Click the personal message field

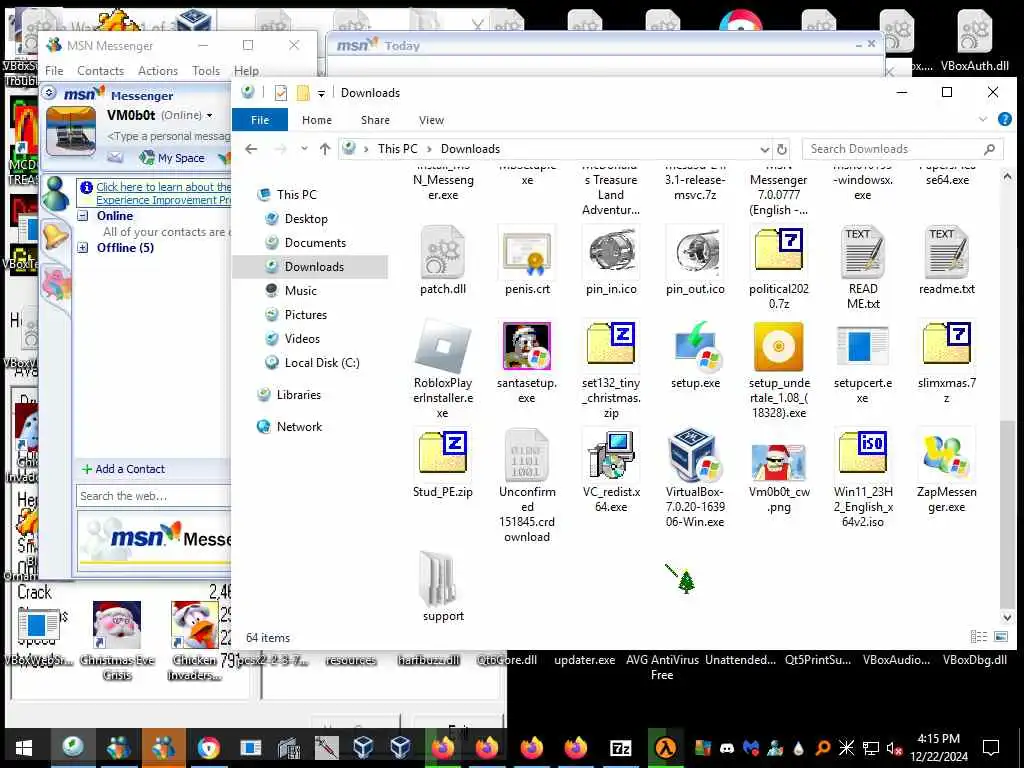coord(168,136)
